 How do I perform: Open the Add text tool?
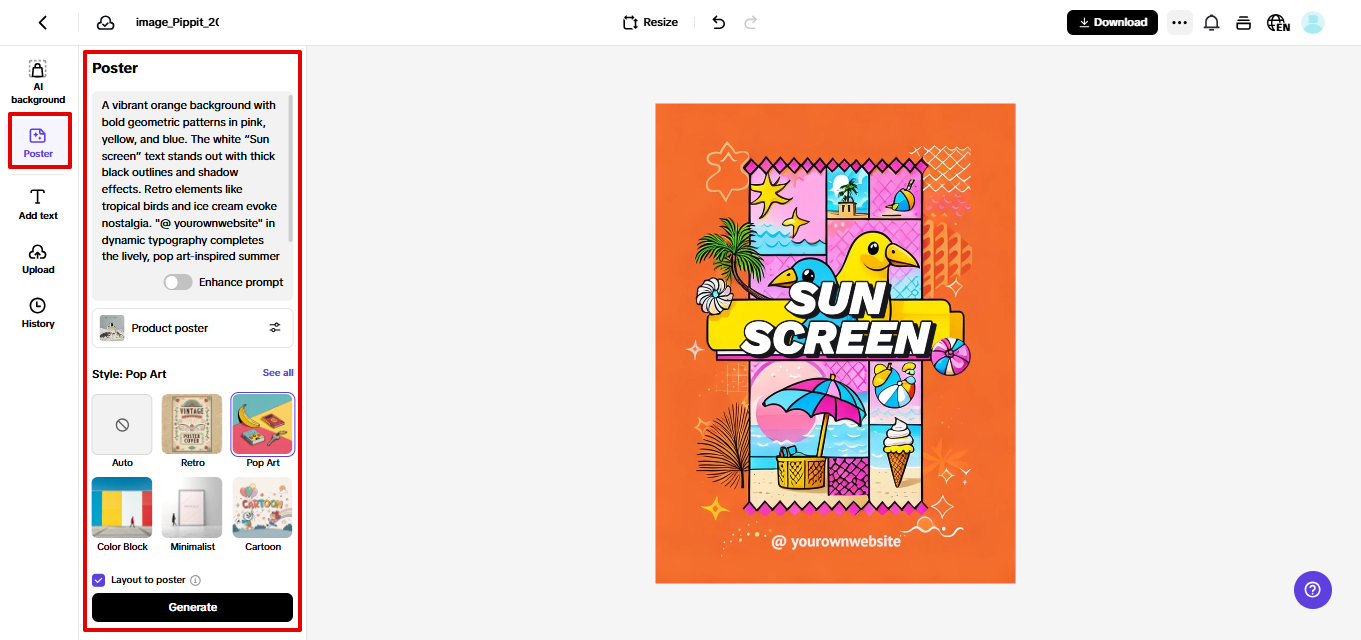click(38, 204)
